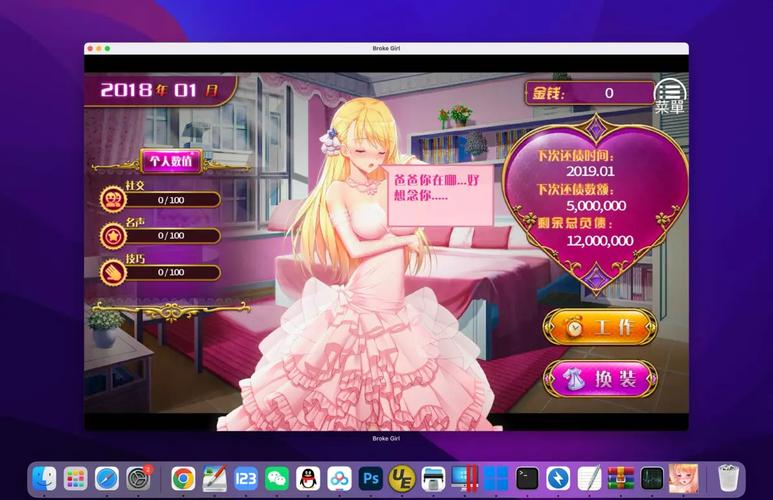Maximize the Broke Girl window

pyautogui.click(x=107, y=48)
